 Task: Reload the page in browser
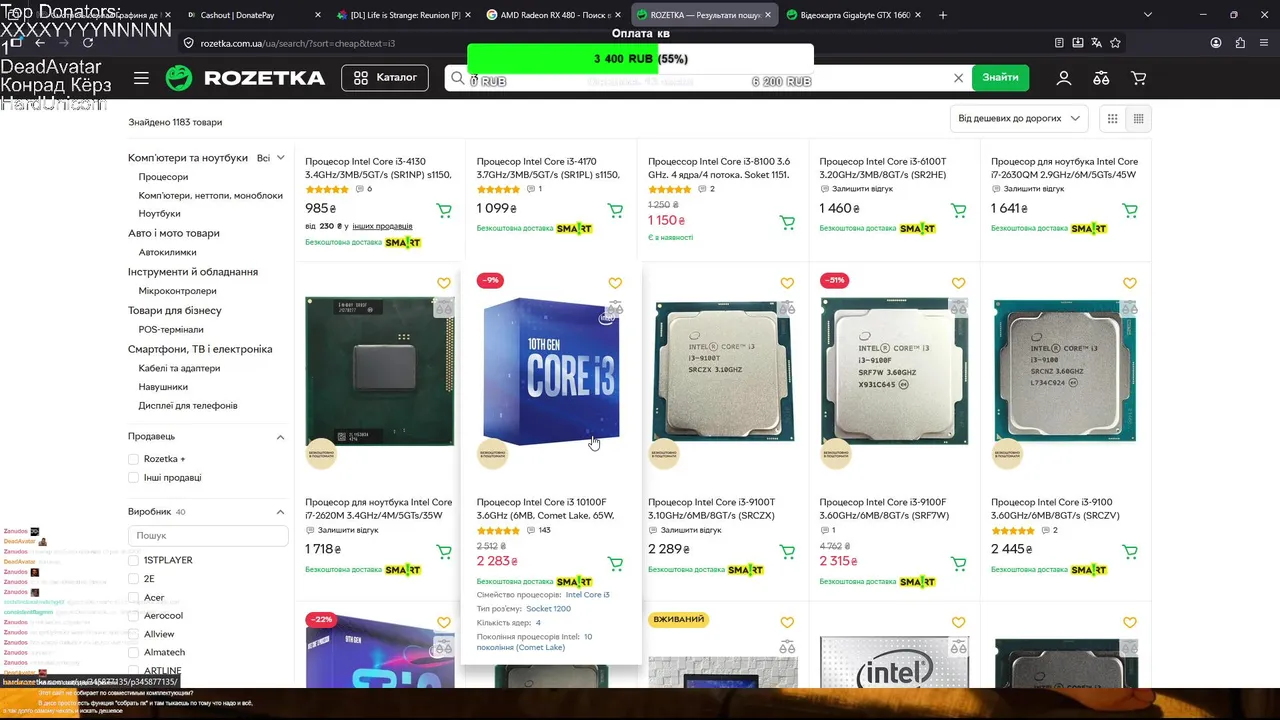pyautogui.click(x=88, y=43)
